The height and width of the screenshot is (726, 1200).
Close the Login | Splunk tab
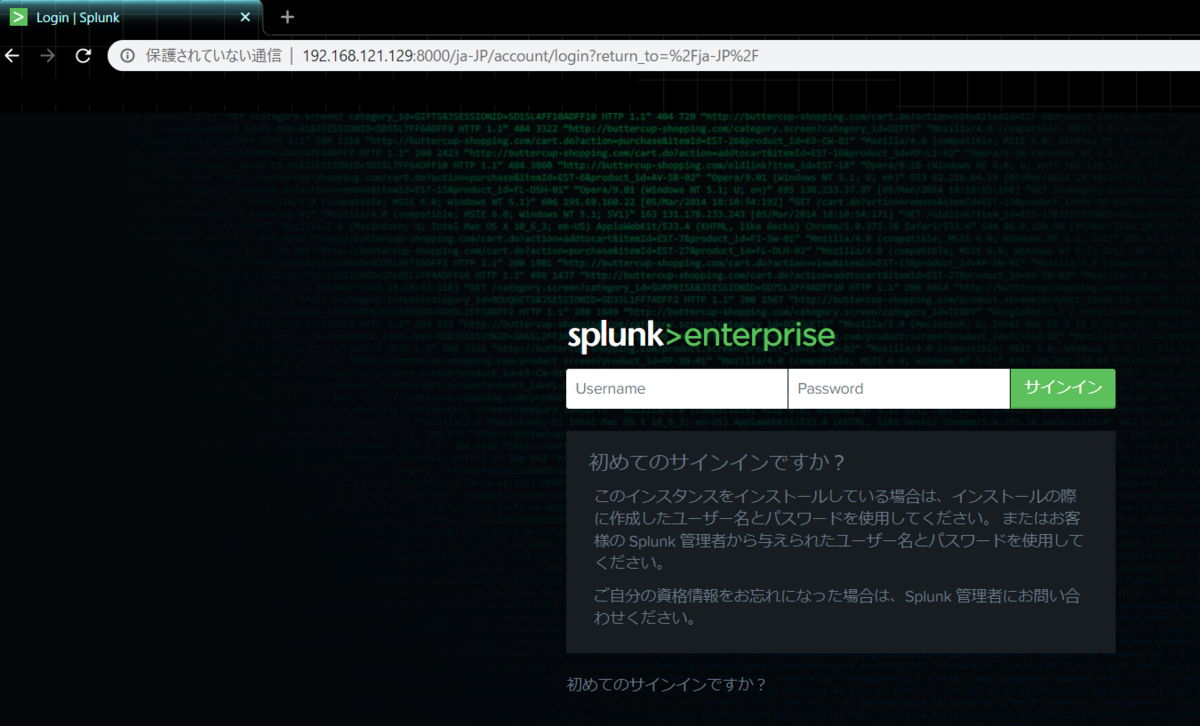pos(245,17)
